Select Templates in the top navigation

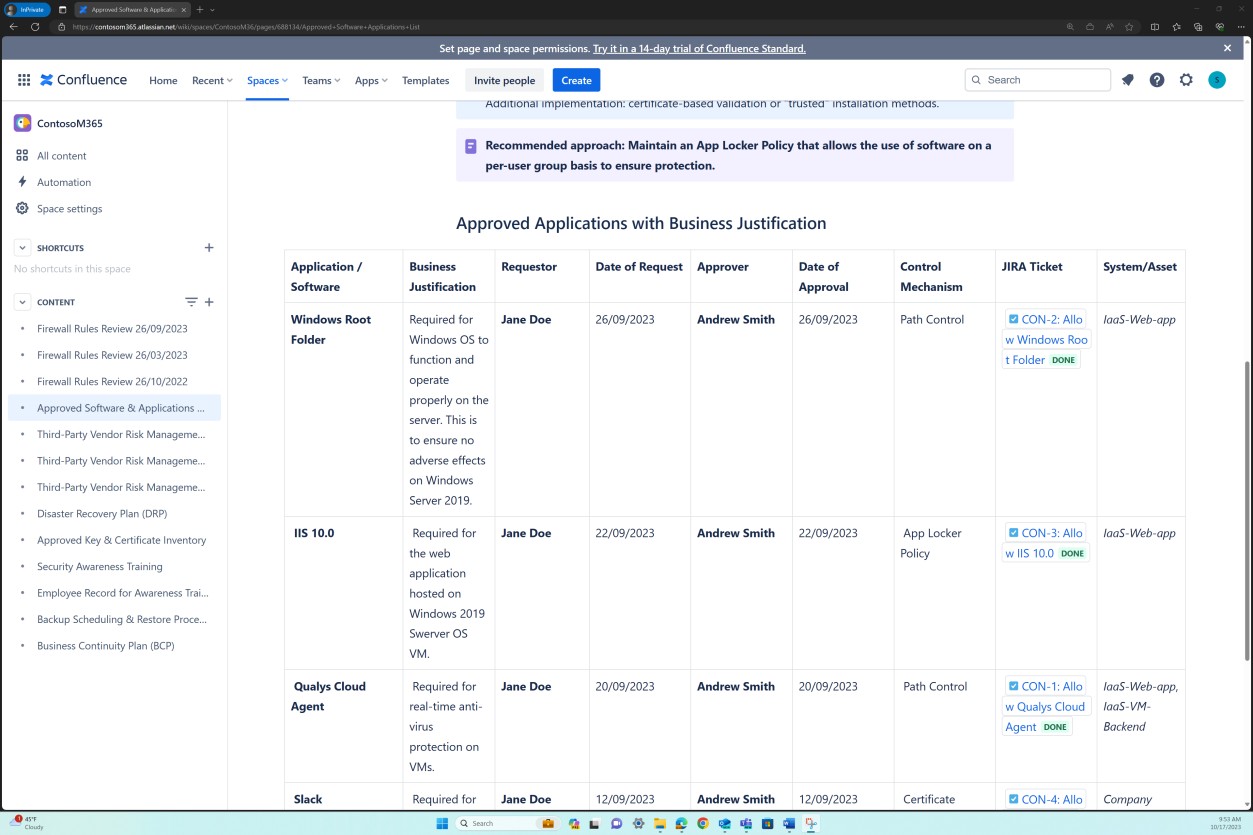pyautogui.click(x=425, y=80)
